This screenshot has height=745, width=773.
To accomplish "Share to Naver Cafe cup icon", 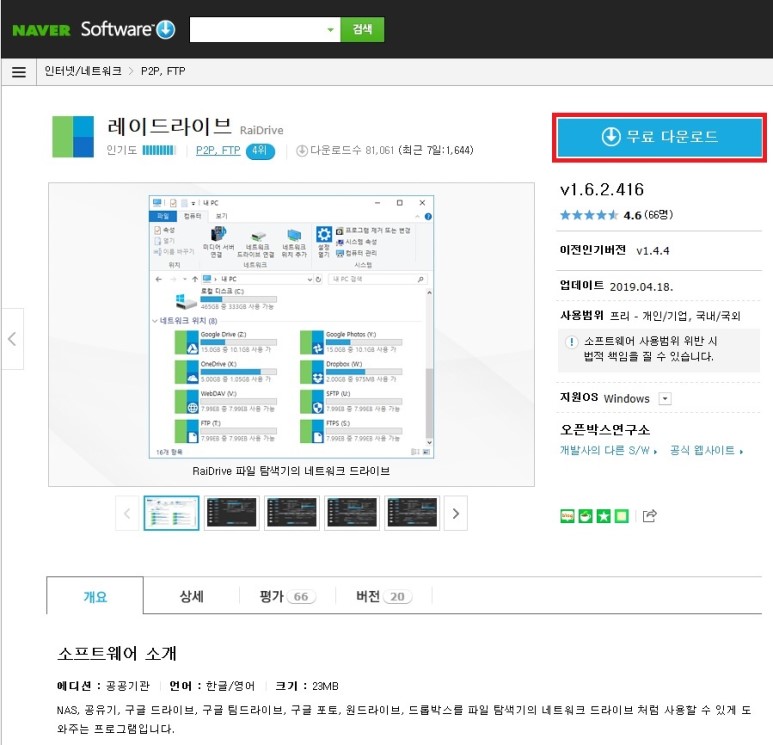I will 585,516.
